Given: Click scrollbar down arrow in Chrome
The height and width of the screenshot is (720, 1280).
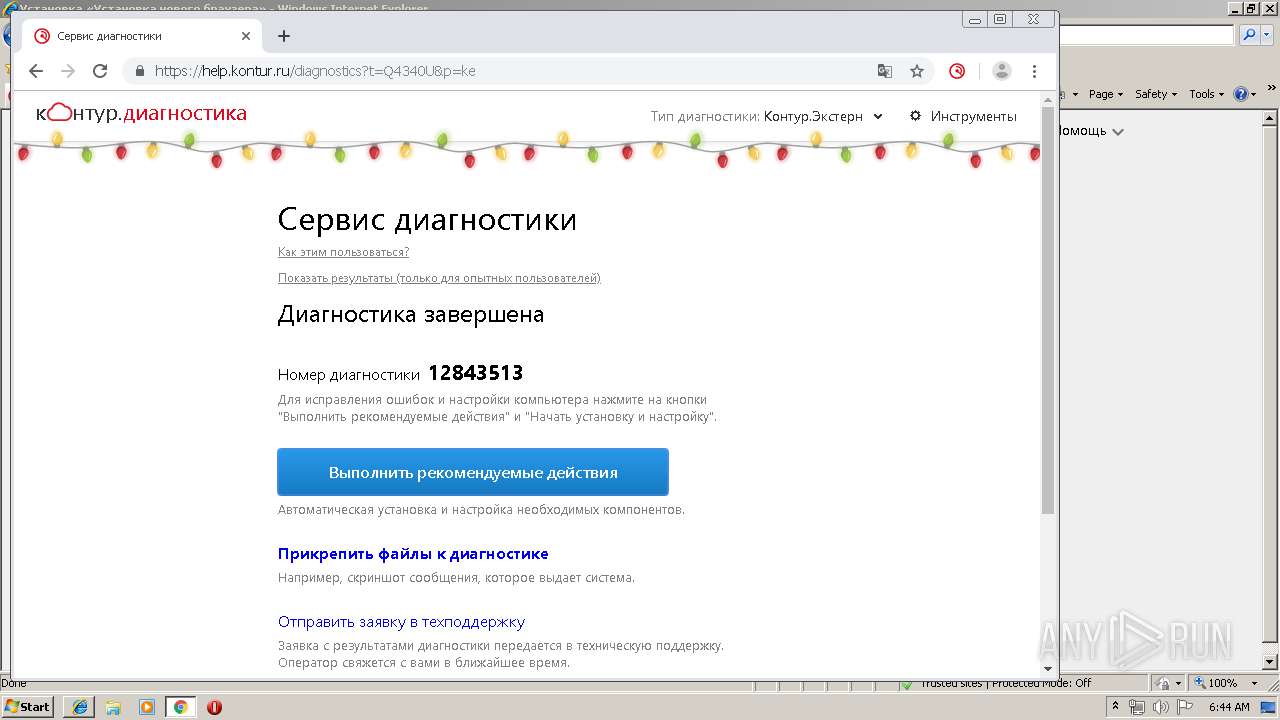Looking at the screenshot, I should coord(1048,669).
